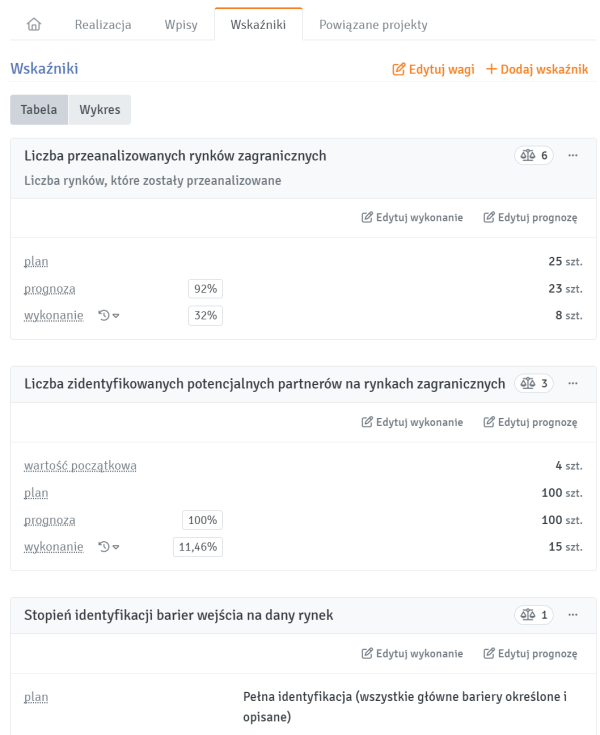Edit prognozę for potential partners indicator
The height and width of the screenshot is (735, 600).
pyautogui.click(x=531, y=423)
